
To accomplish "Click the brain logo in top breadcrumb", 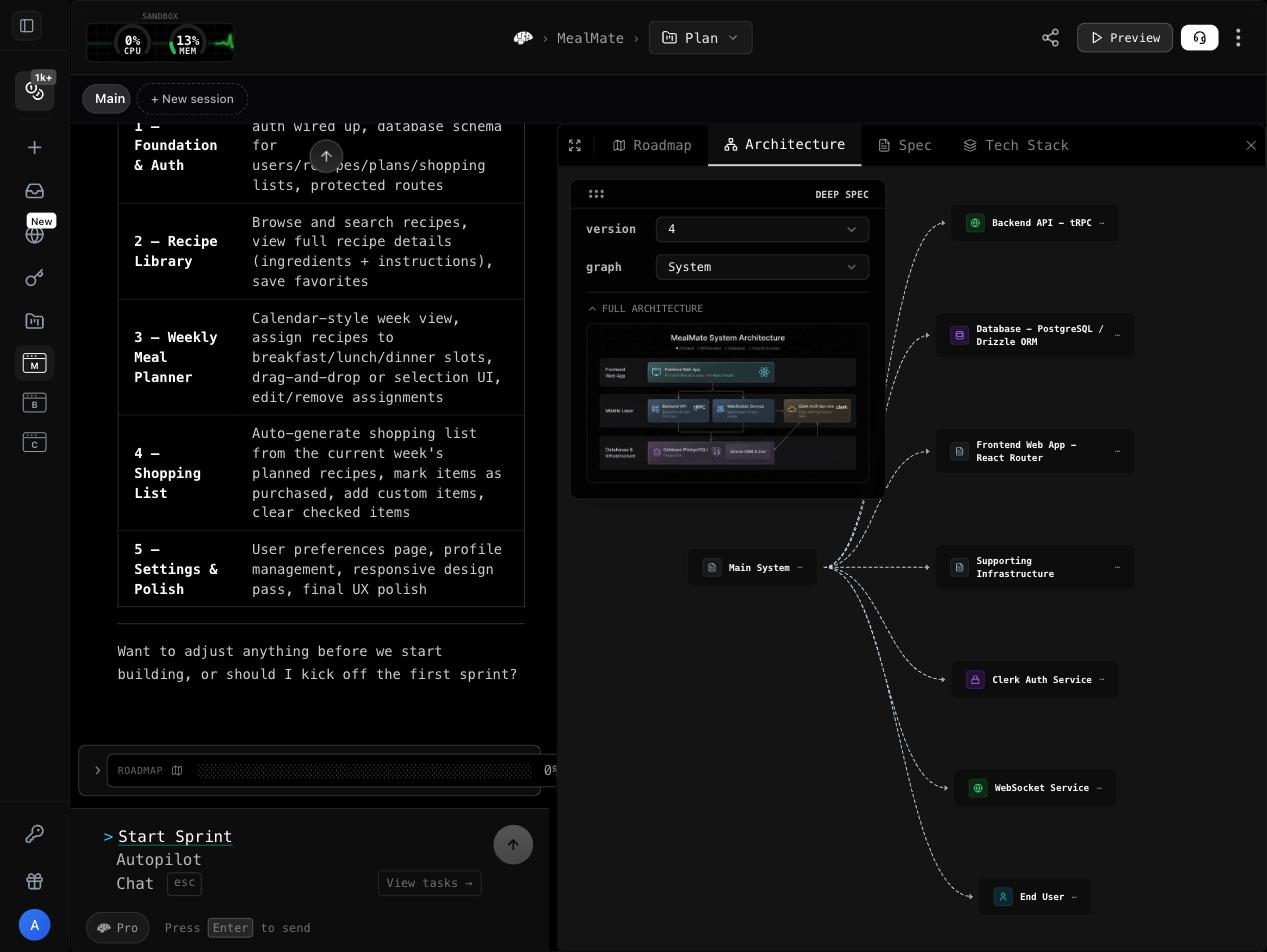I will (x=523, y=38).
